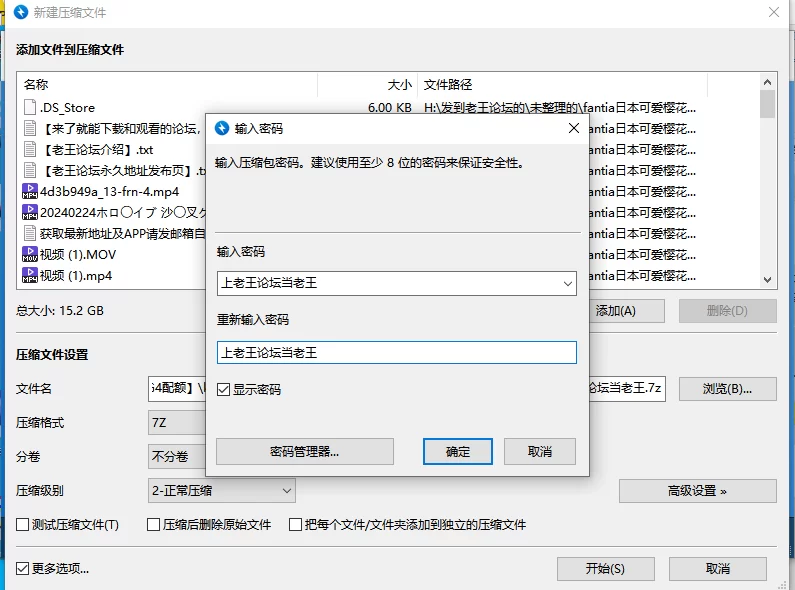Open the 压缩级别 dropdown showing 2-正常压缩
Viewport: 795px width, 590px height.
pos(285,490)
